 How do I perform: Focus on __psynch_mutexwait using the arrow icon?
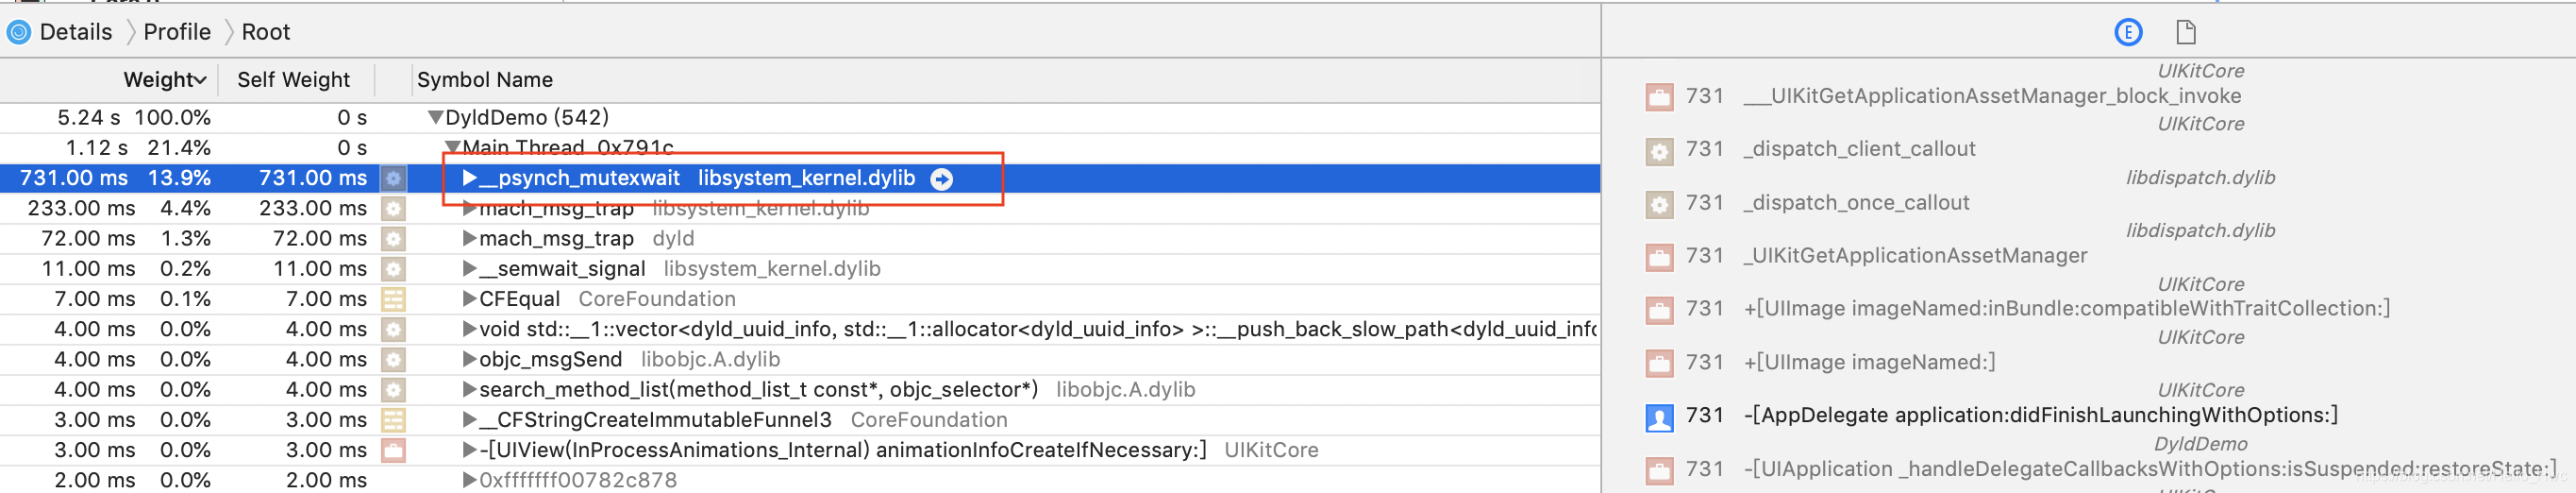click(x=941, y=178)
